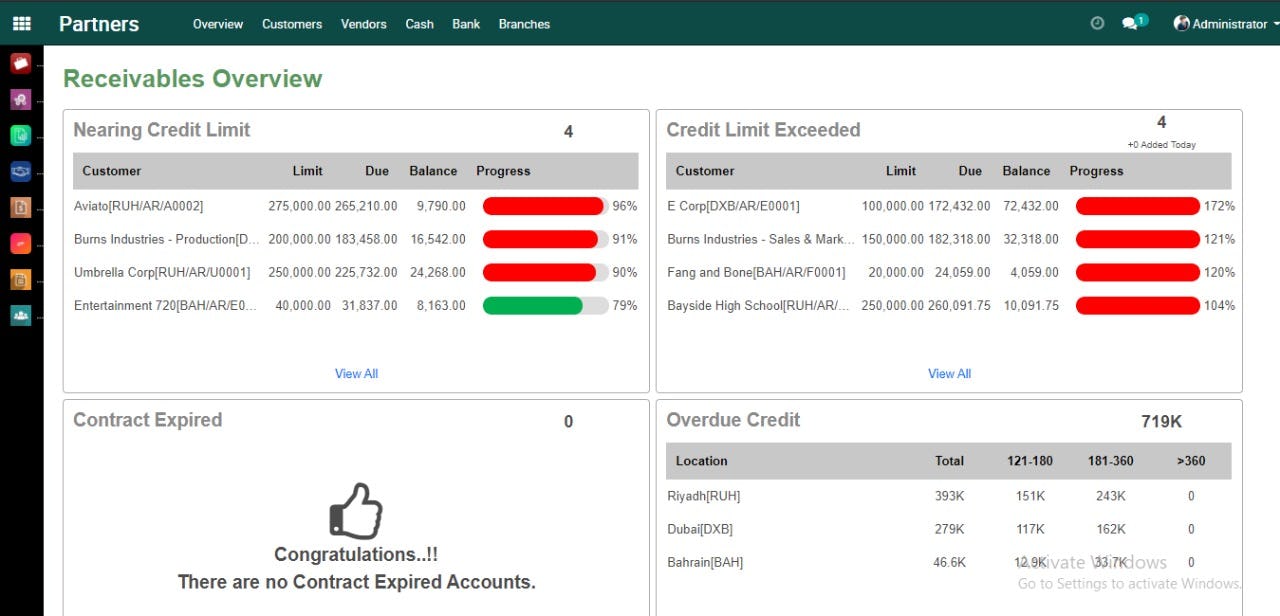The image size is (1280, 616).
Task: Switch to the Customers tab
Action: 291,24
